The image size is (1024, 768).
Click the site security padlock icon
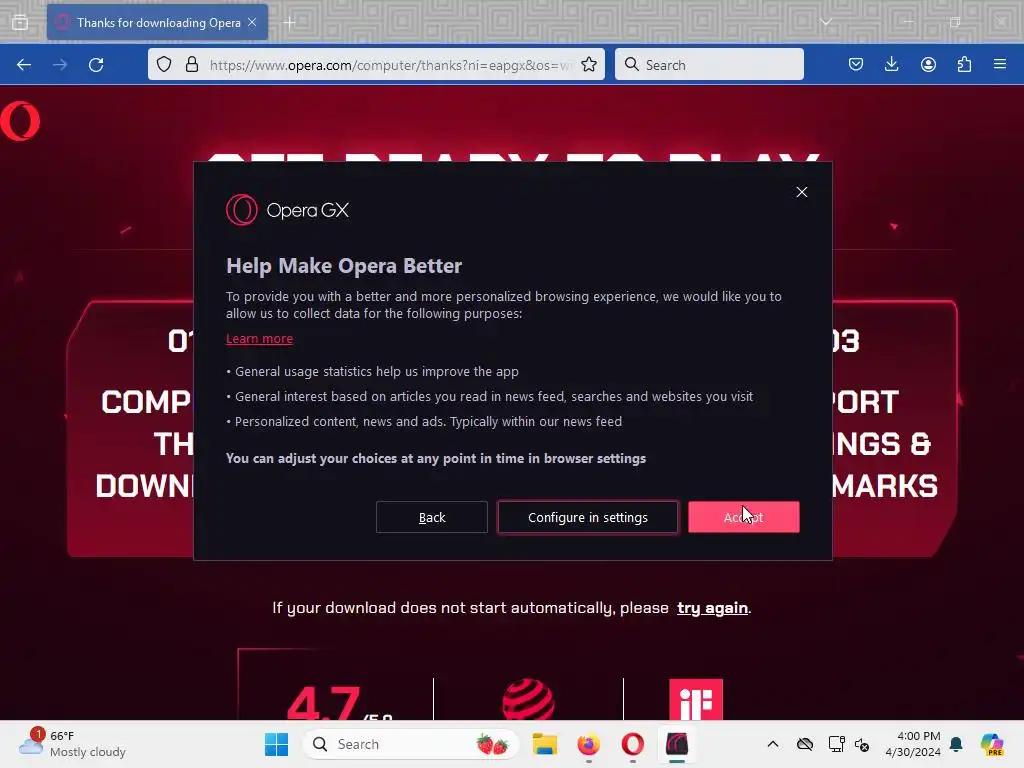tap(191, 65)
